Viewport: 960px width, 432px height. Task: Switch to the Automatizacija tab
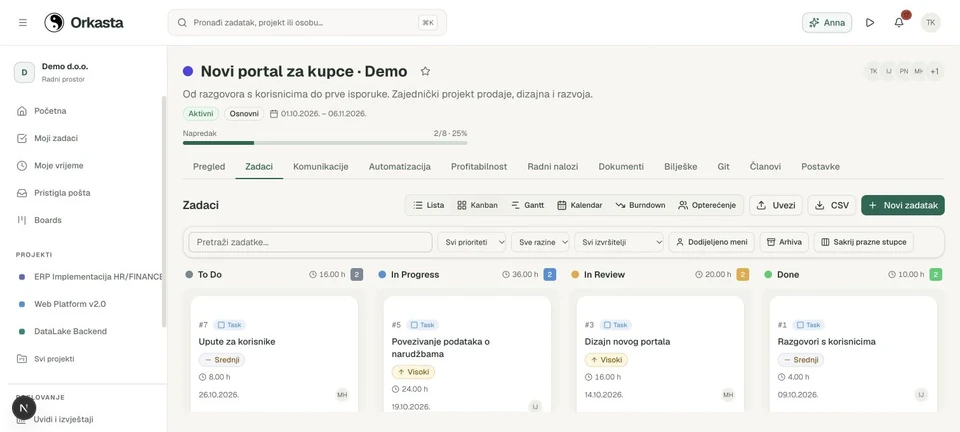tap(399, 166)
